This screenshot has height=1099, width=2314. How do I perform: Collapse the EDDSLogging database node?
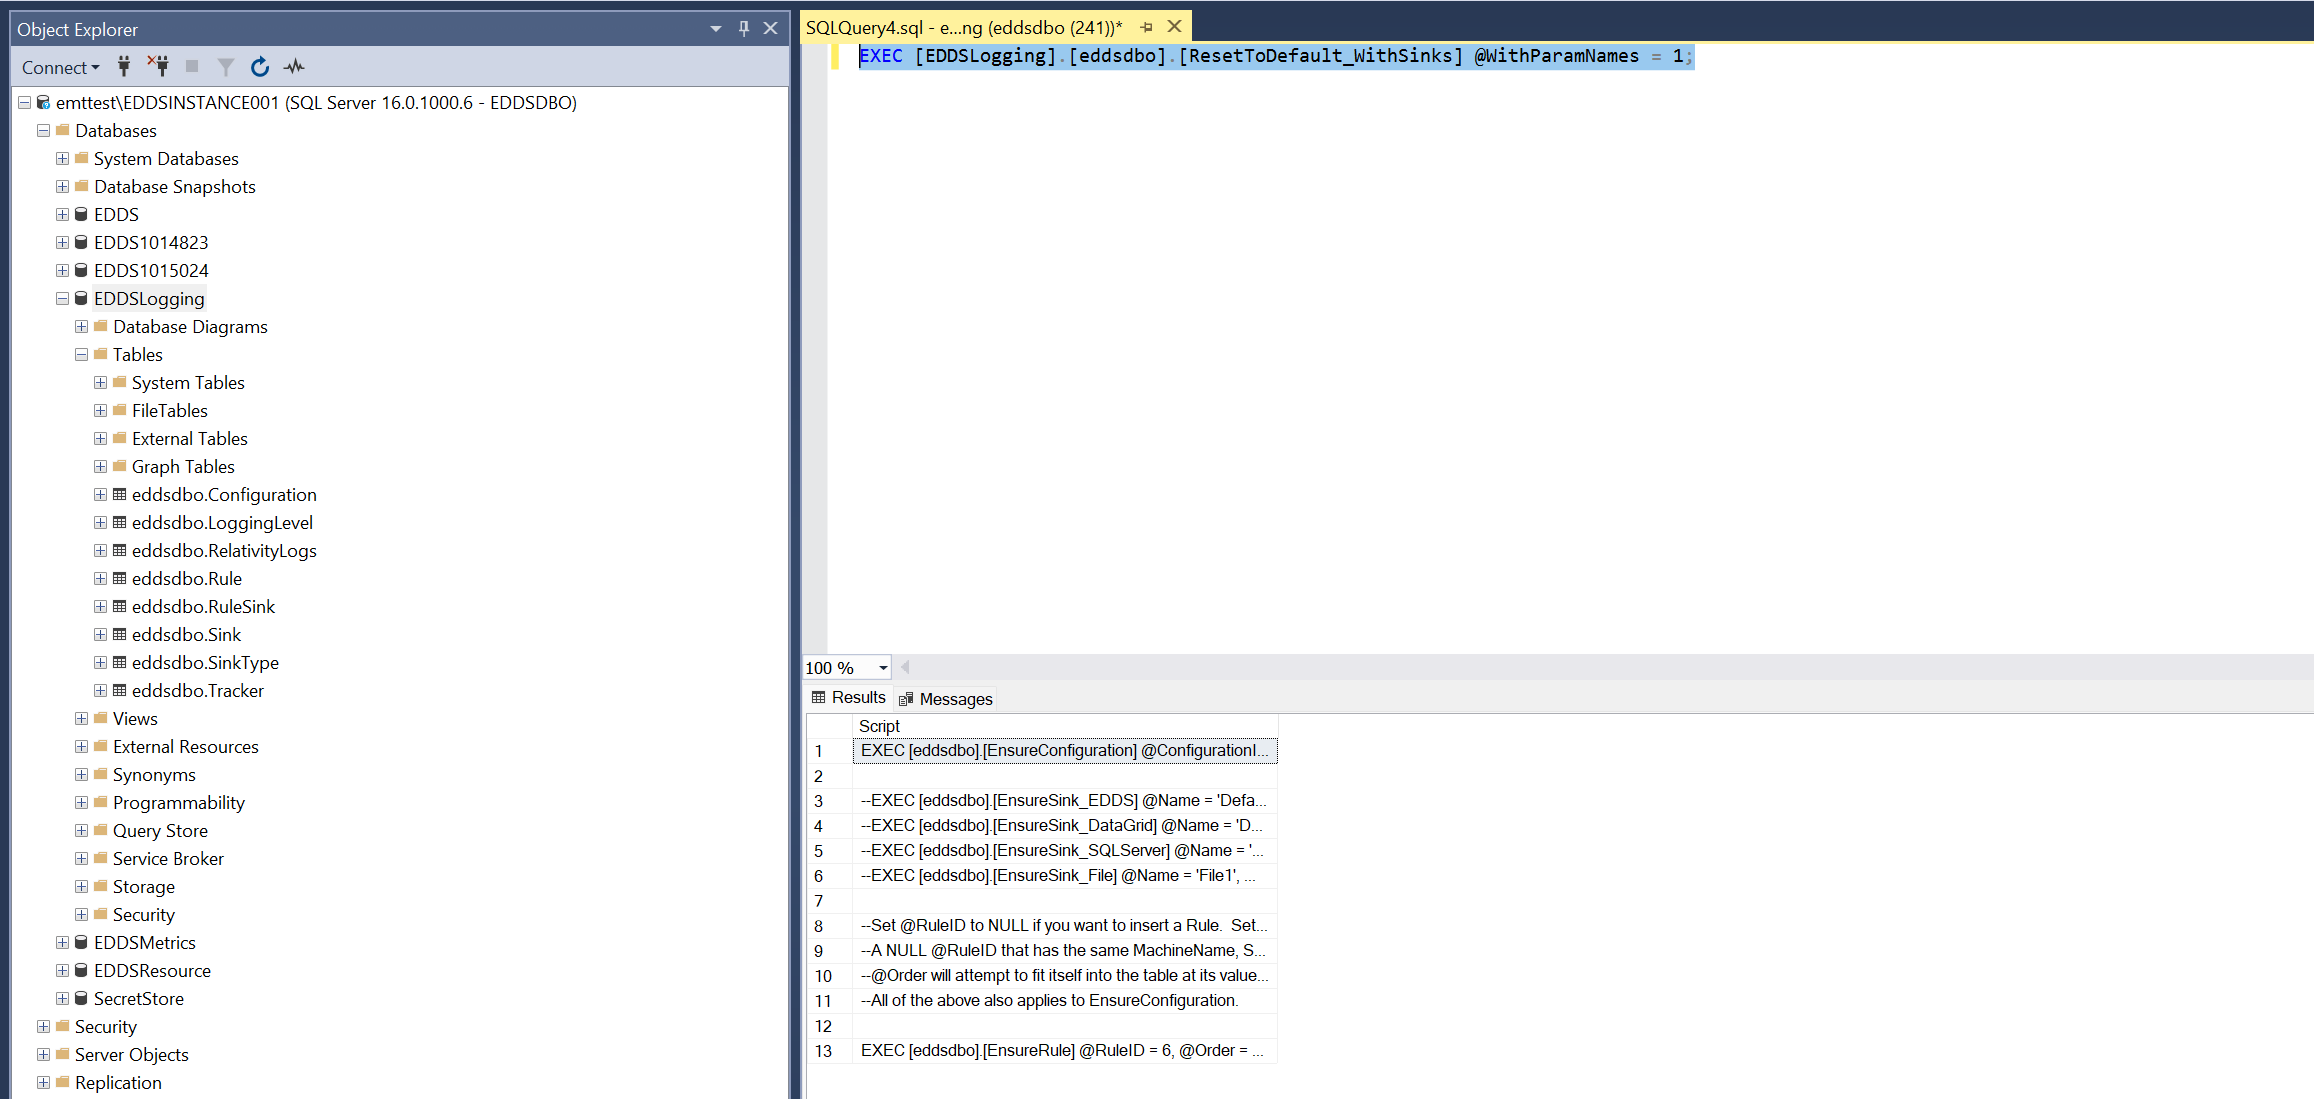pyautogui.click(x=62, y=299)
